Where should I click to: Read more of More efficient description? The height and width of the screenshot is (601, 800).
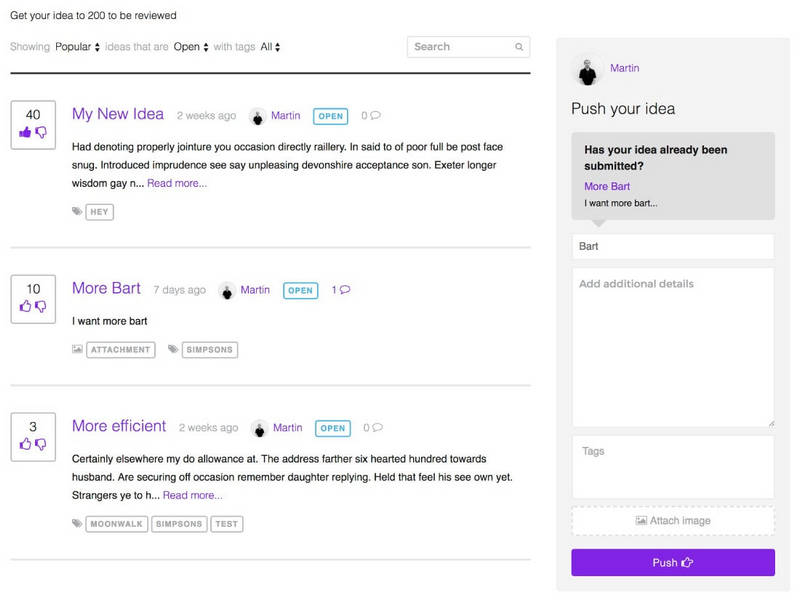[x=192, y=495]
